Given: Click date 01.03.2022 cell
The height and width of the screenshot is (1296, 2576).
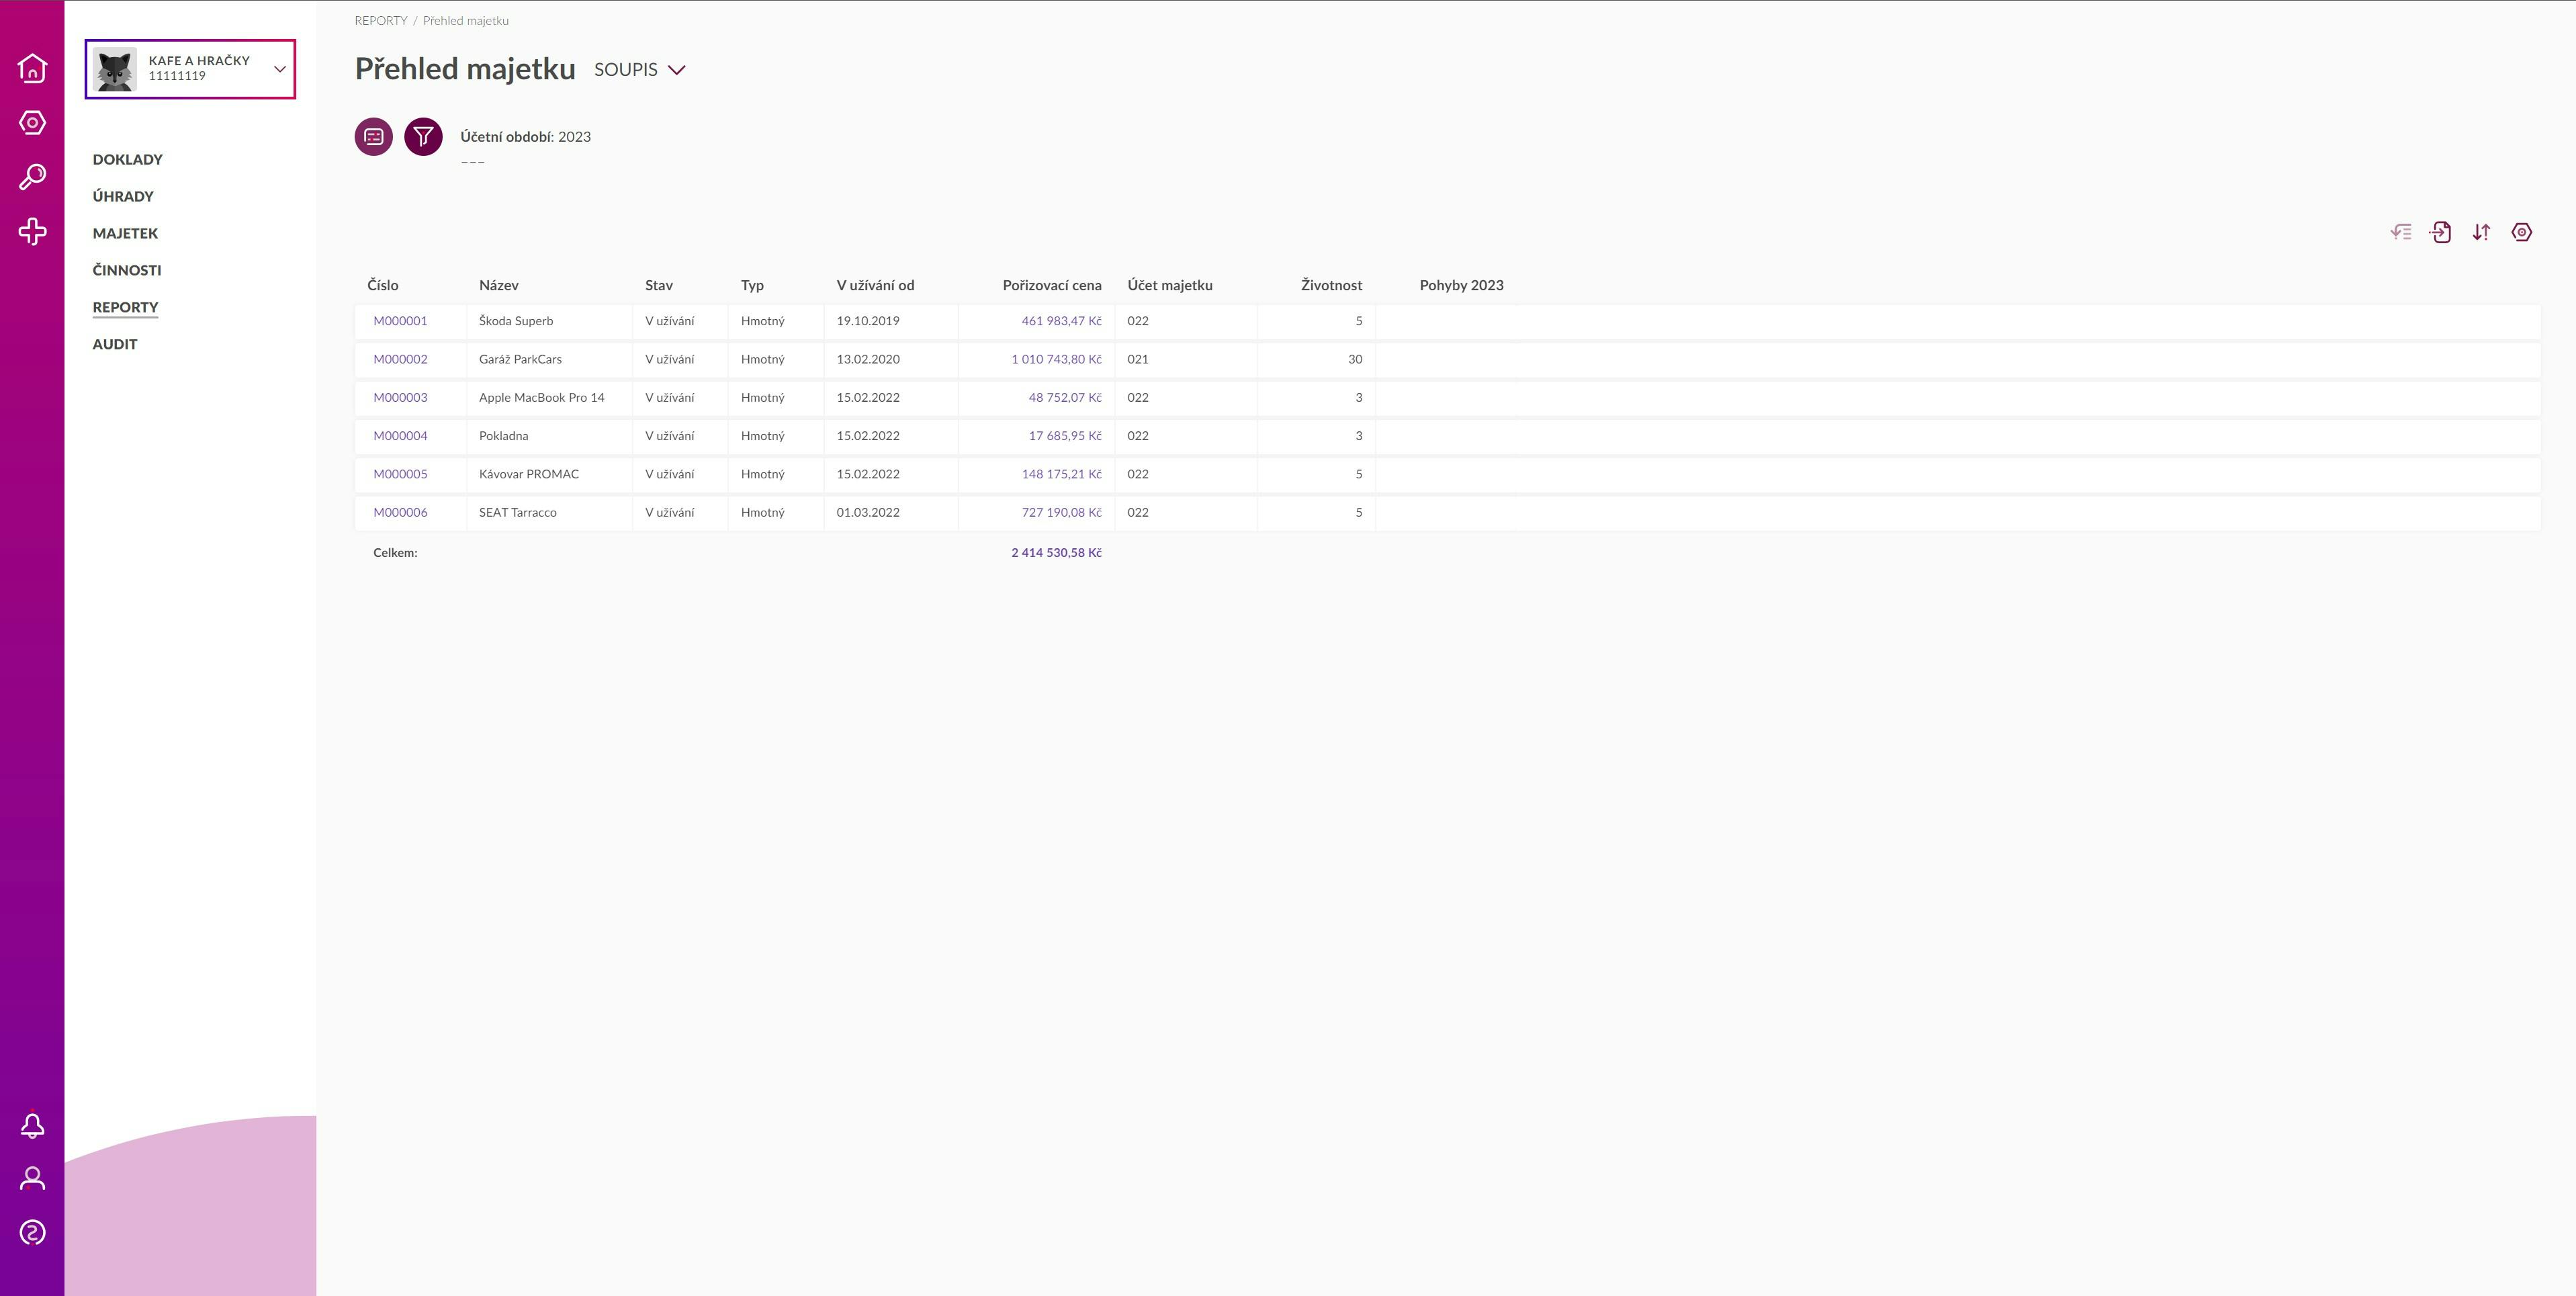Looking at the screenshot, I should coord(891,512).
